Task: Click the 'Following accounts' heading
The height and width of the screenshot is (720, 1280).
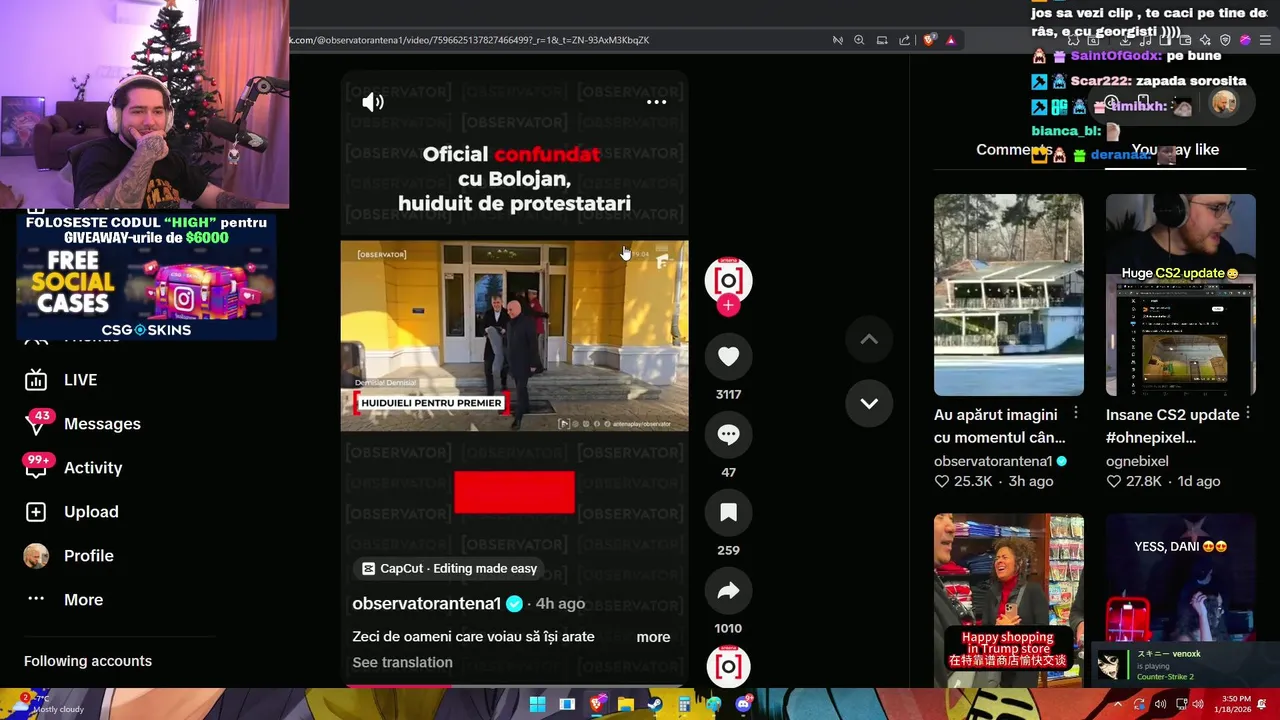Action: pyautogui.click(x=88, y=661)
